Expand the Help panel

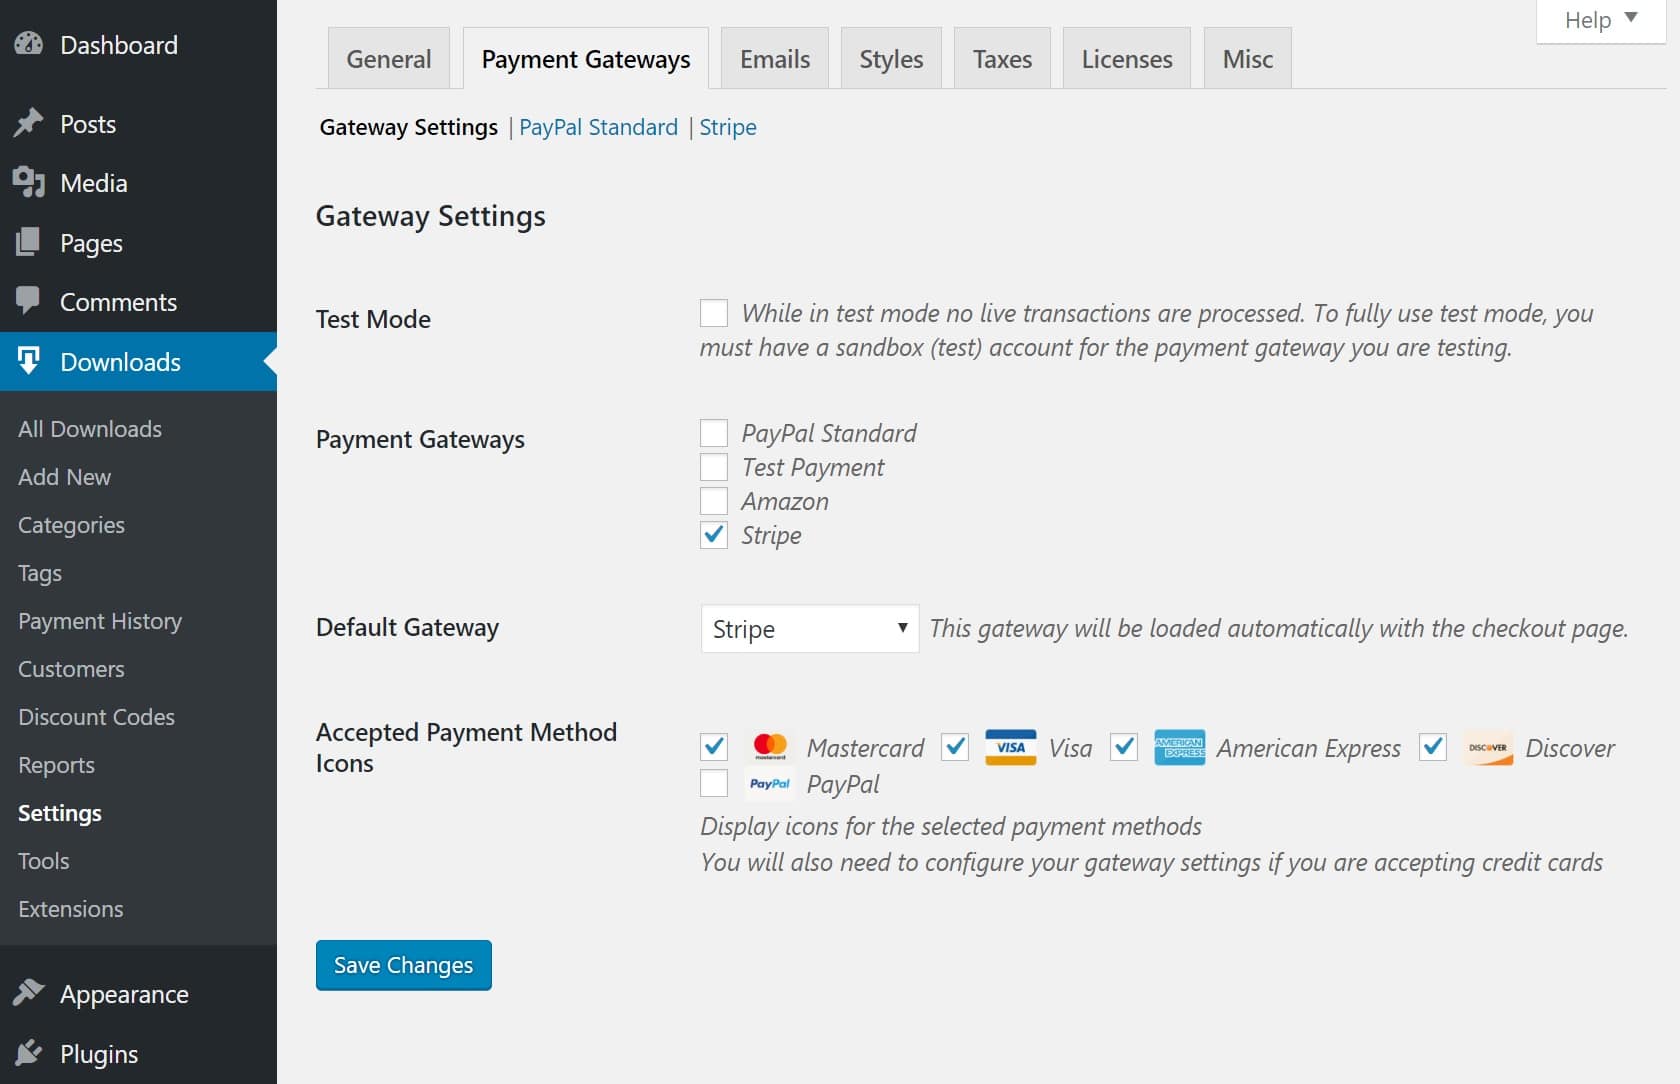[1596, 19]
